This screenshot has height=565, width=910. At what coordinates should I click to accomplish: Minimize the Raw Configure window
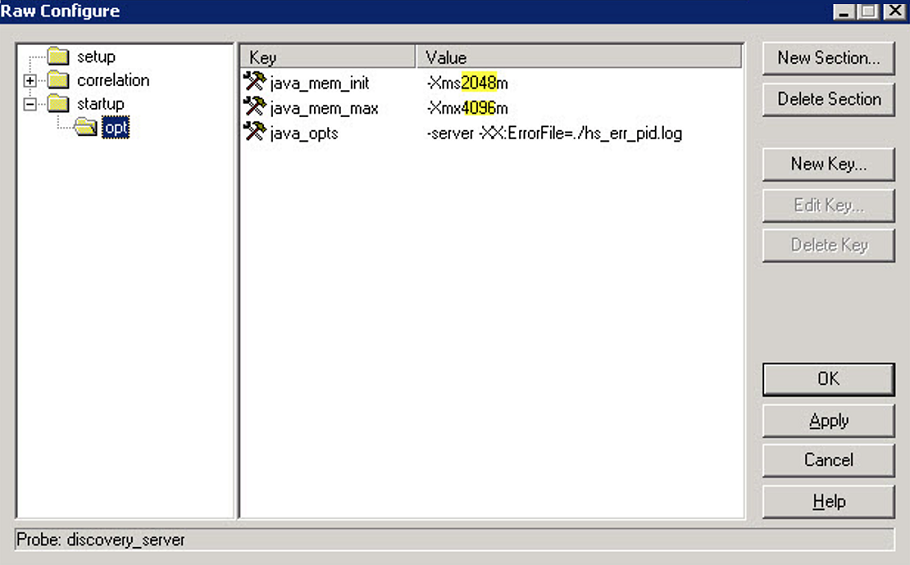tap(844, 11)
